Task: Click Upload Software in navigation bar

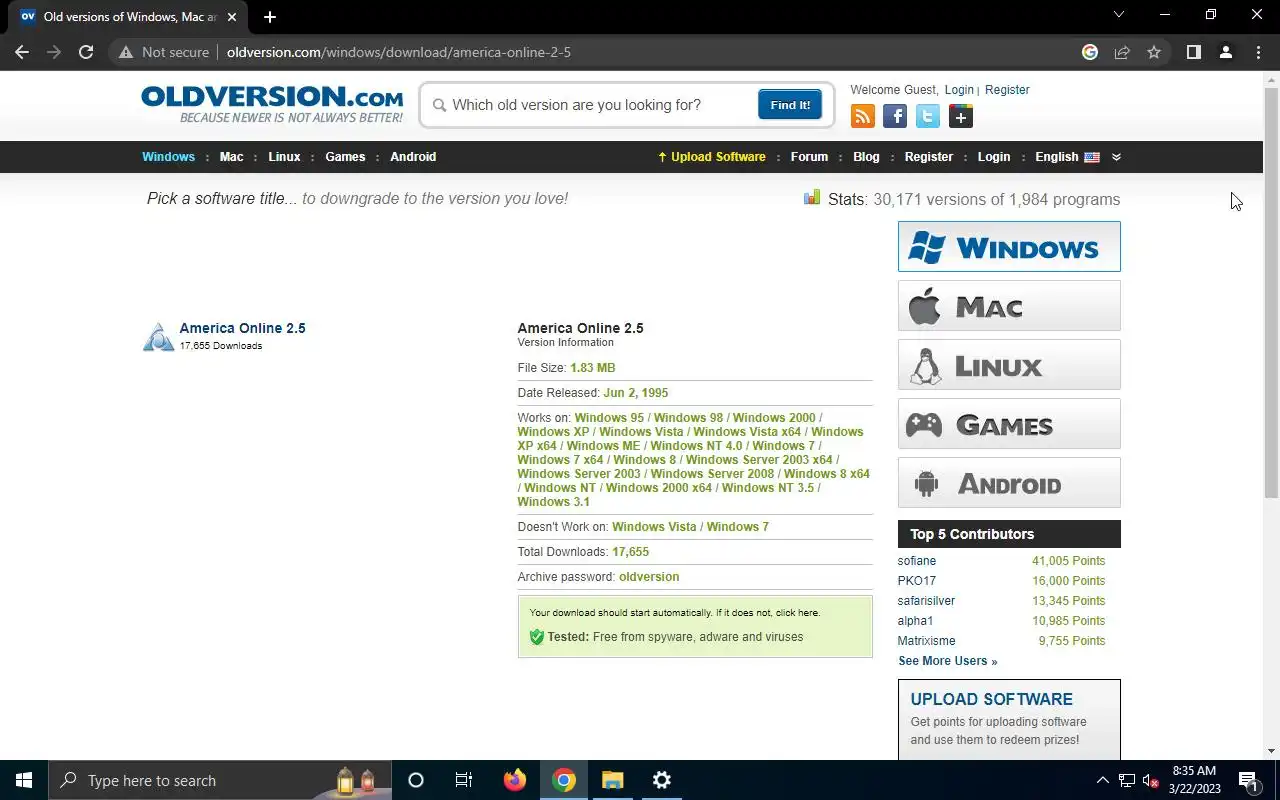Action: [712, 157]
